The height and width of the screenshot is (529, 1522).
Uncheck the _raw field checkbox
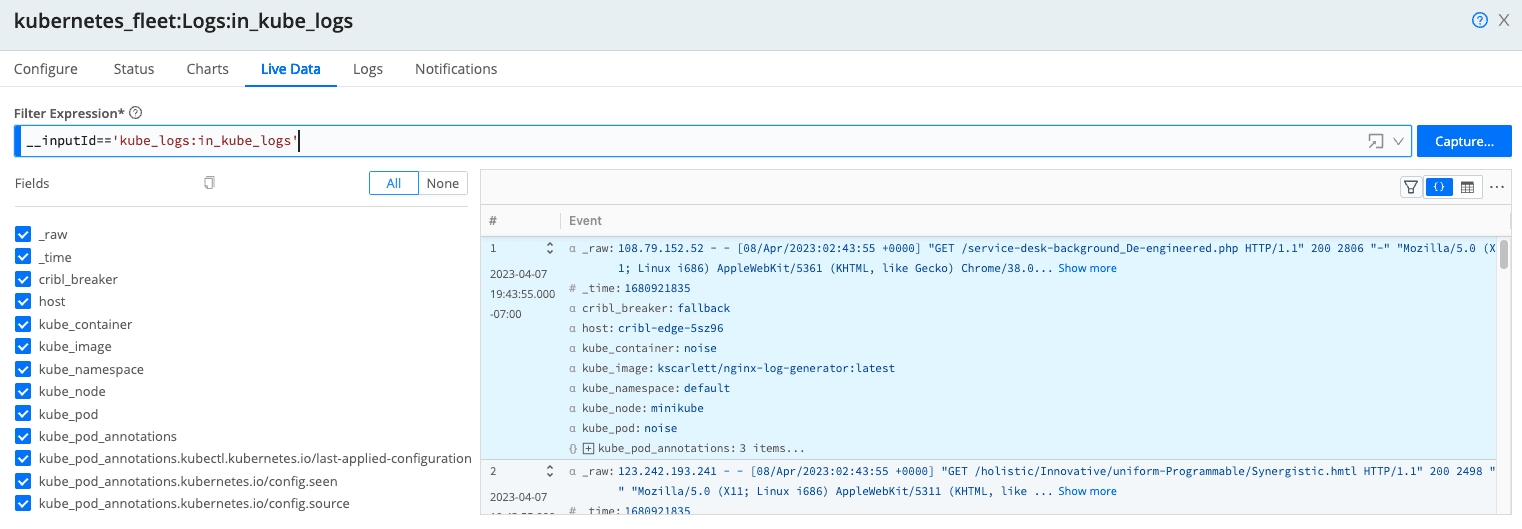click(x=24, y=234)
